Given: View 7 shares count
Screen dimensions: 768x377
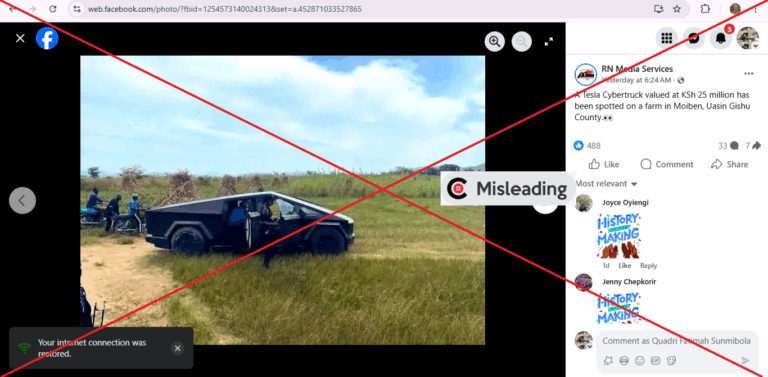Looking at the screenshot, I should point(753,145).
